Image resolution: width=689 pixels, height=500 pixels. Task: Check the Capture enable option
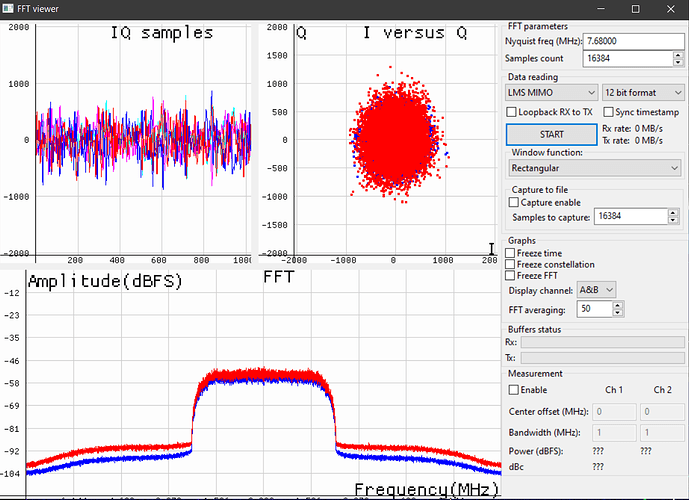tap(513, 202)
